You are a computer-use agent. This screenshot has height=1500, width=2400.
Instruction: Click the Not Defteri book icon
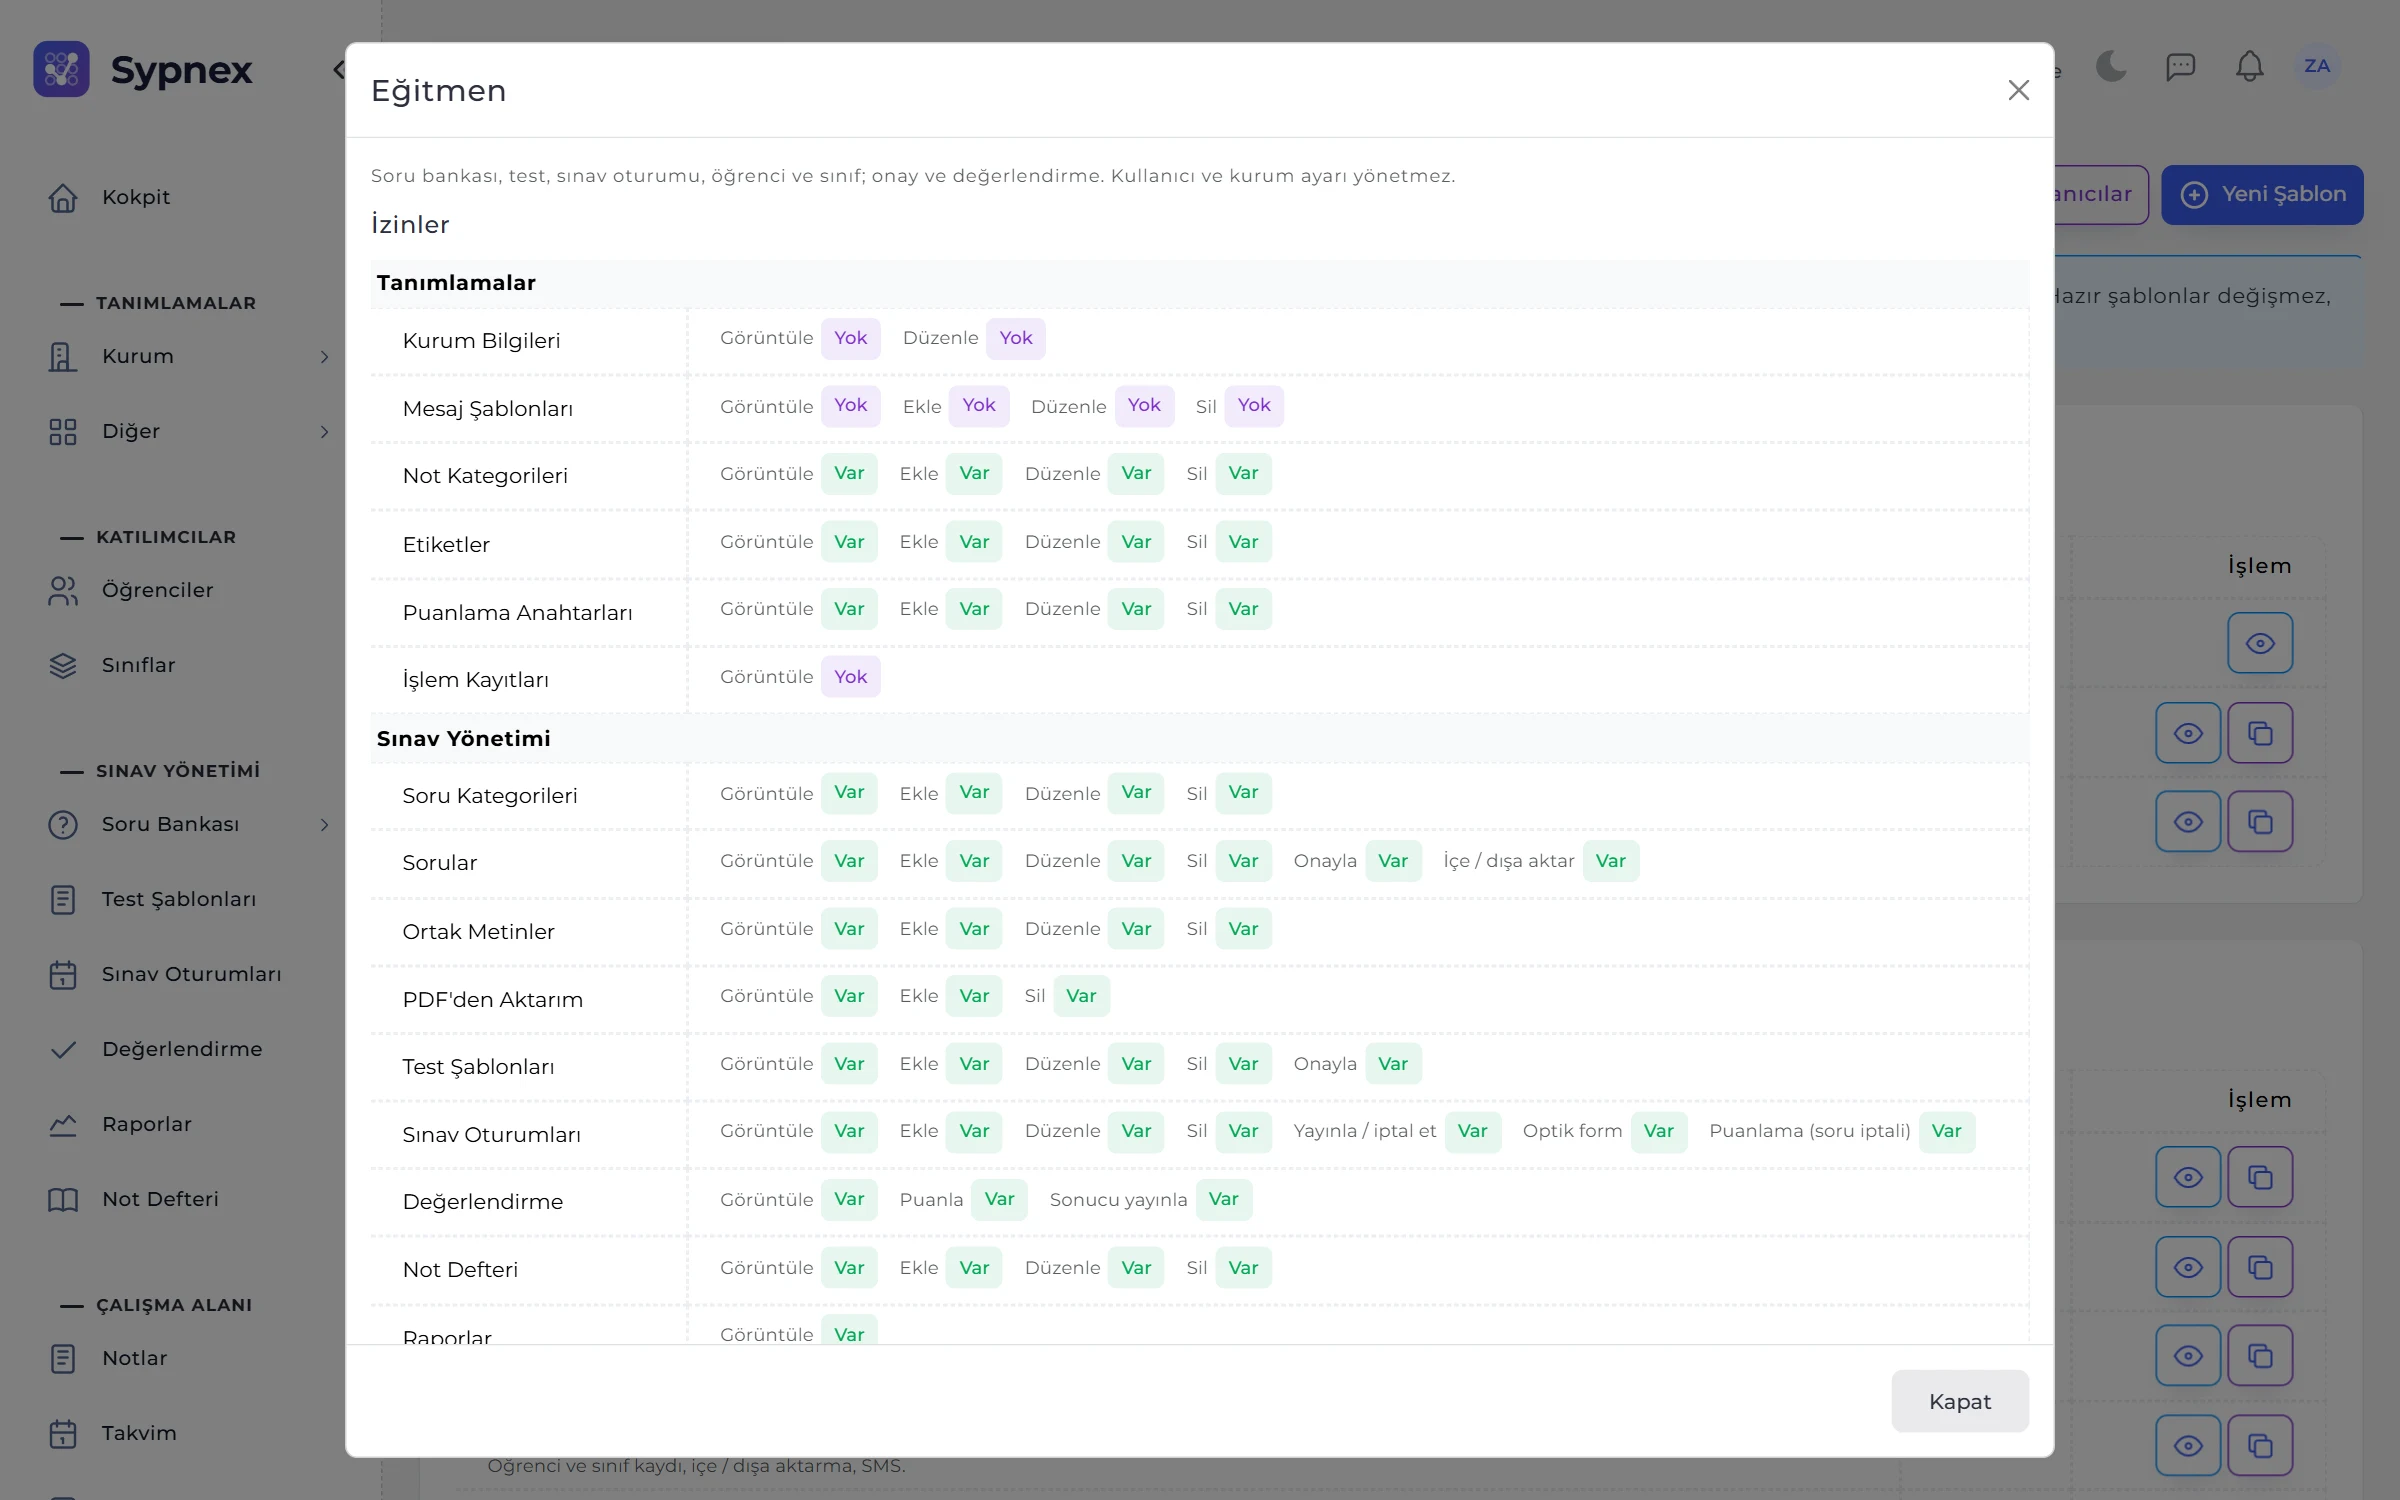click(63, 1199)
